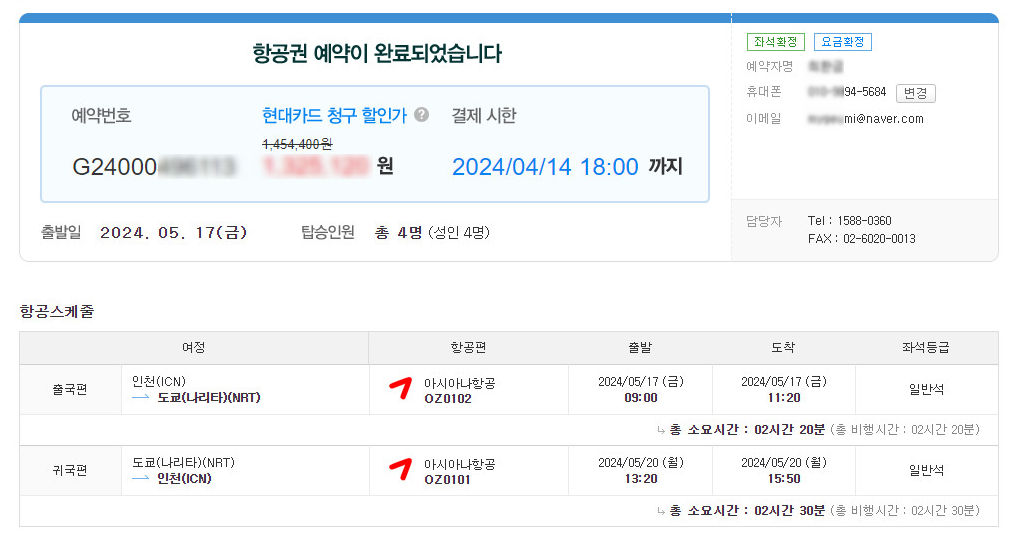Click the return-arrow icon before return flight 총 소요시간
1022x540 pixels.
click(x=661, y=511)
